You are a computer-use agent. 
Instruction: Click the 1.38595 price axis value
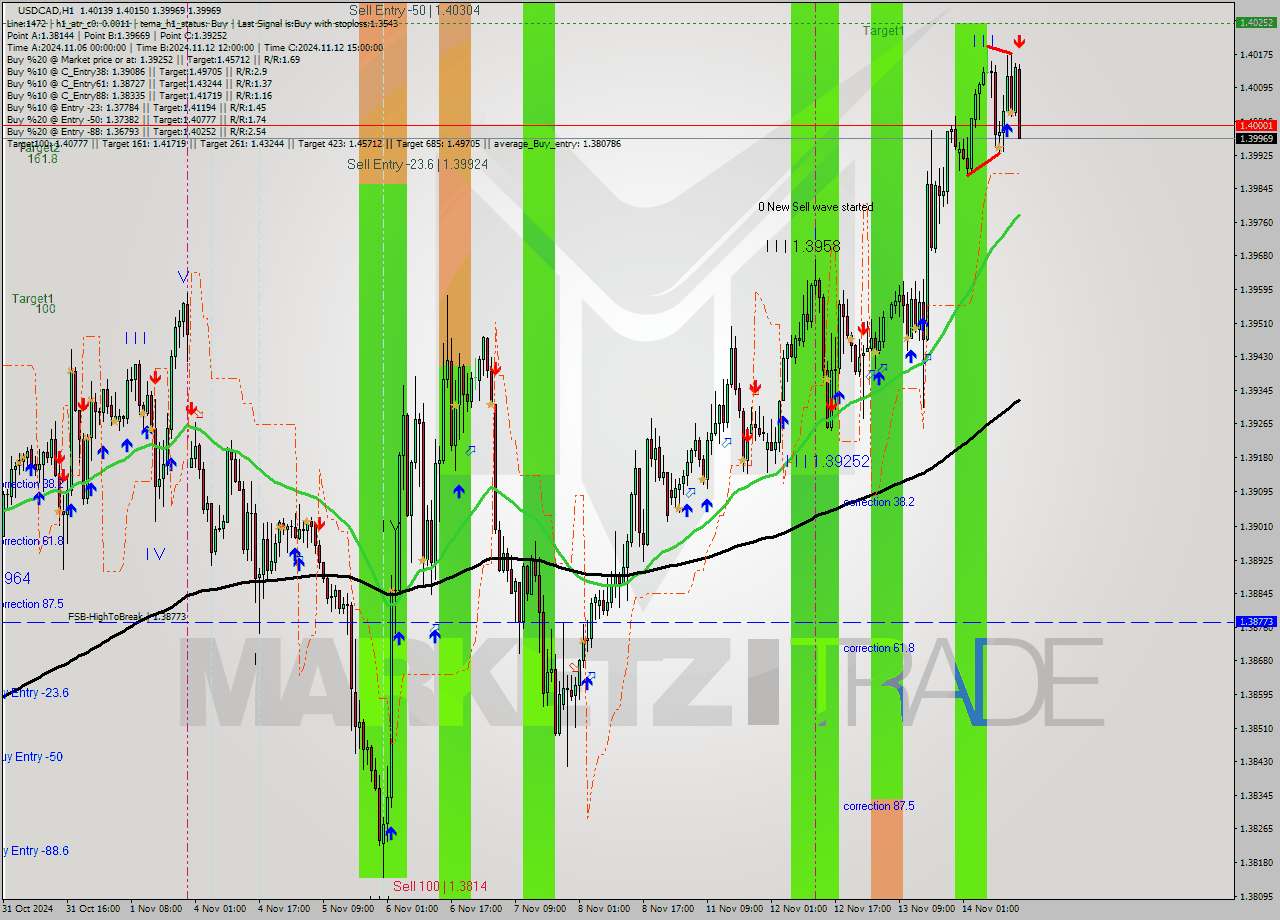pyautogui.click(x=1255, y=694)
